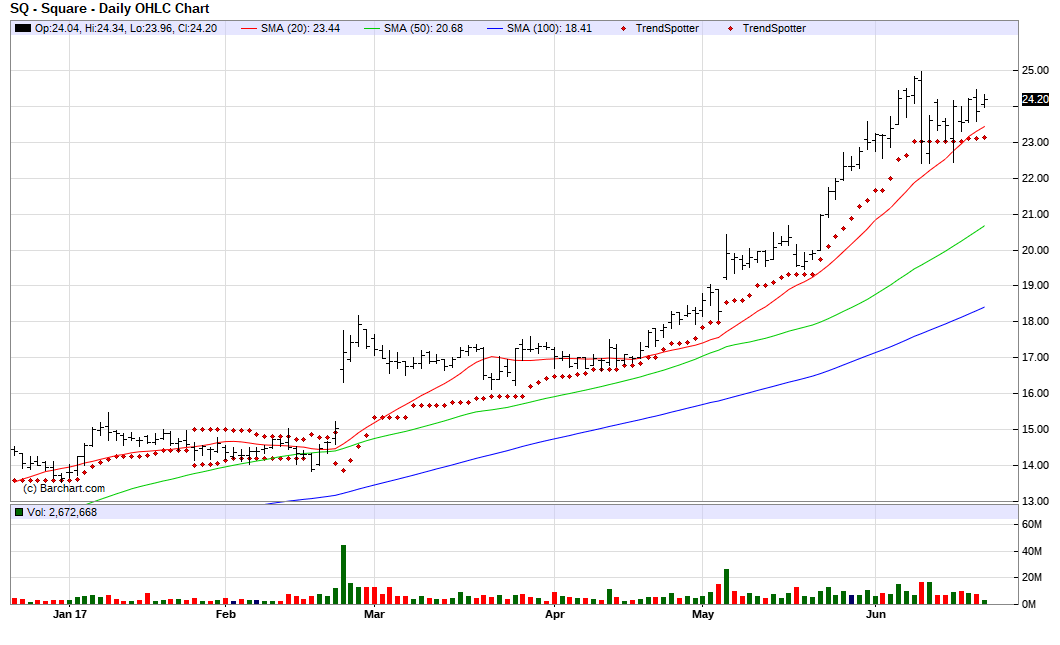Image resolution: width=1060 pixels, height=645 pixels.
Task: Click the 17.00 price axis label
Action: pyautogui.click(x=1035, y=358)
